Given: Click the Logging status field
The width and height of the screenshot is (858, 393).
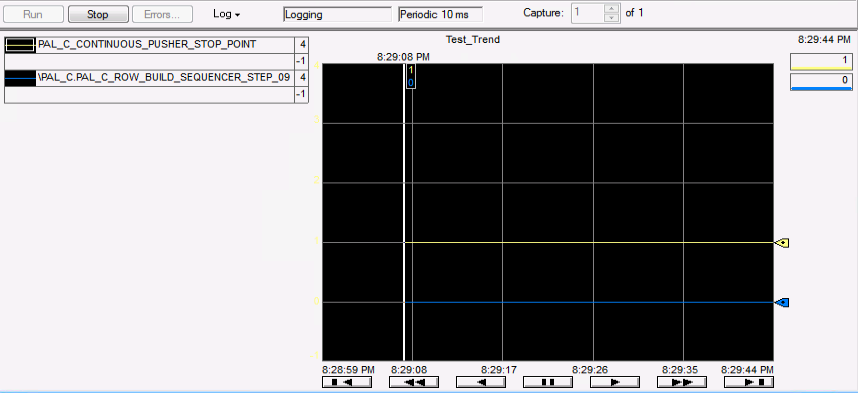Looking at the screenshot, I should [338, 14].
